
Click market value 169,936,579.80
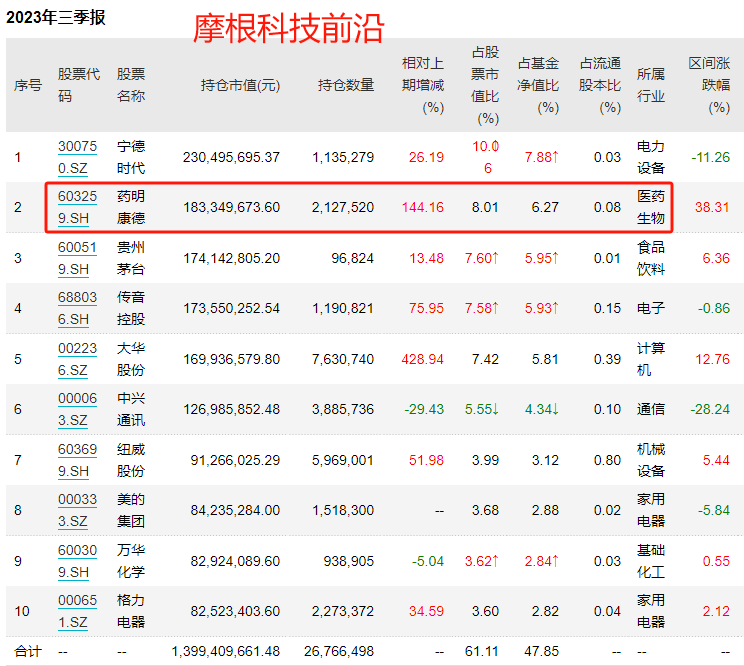coord(232,359)
